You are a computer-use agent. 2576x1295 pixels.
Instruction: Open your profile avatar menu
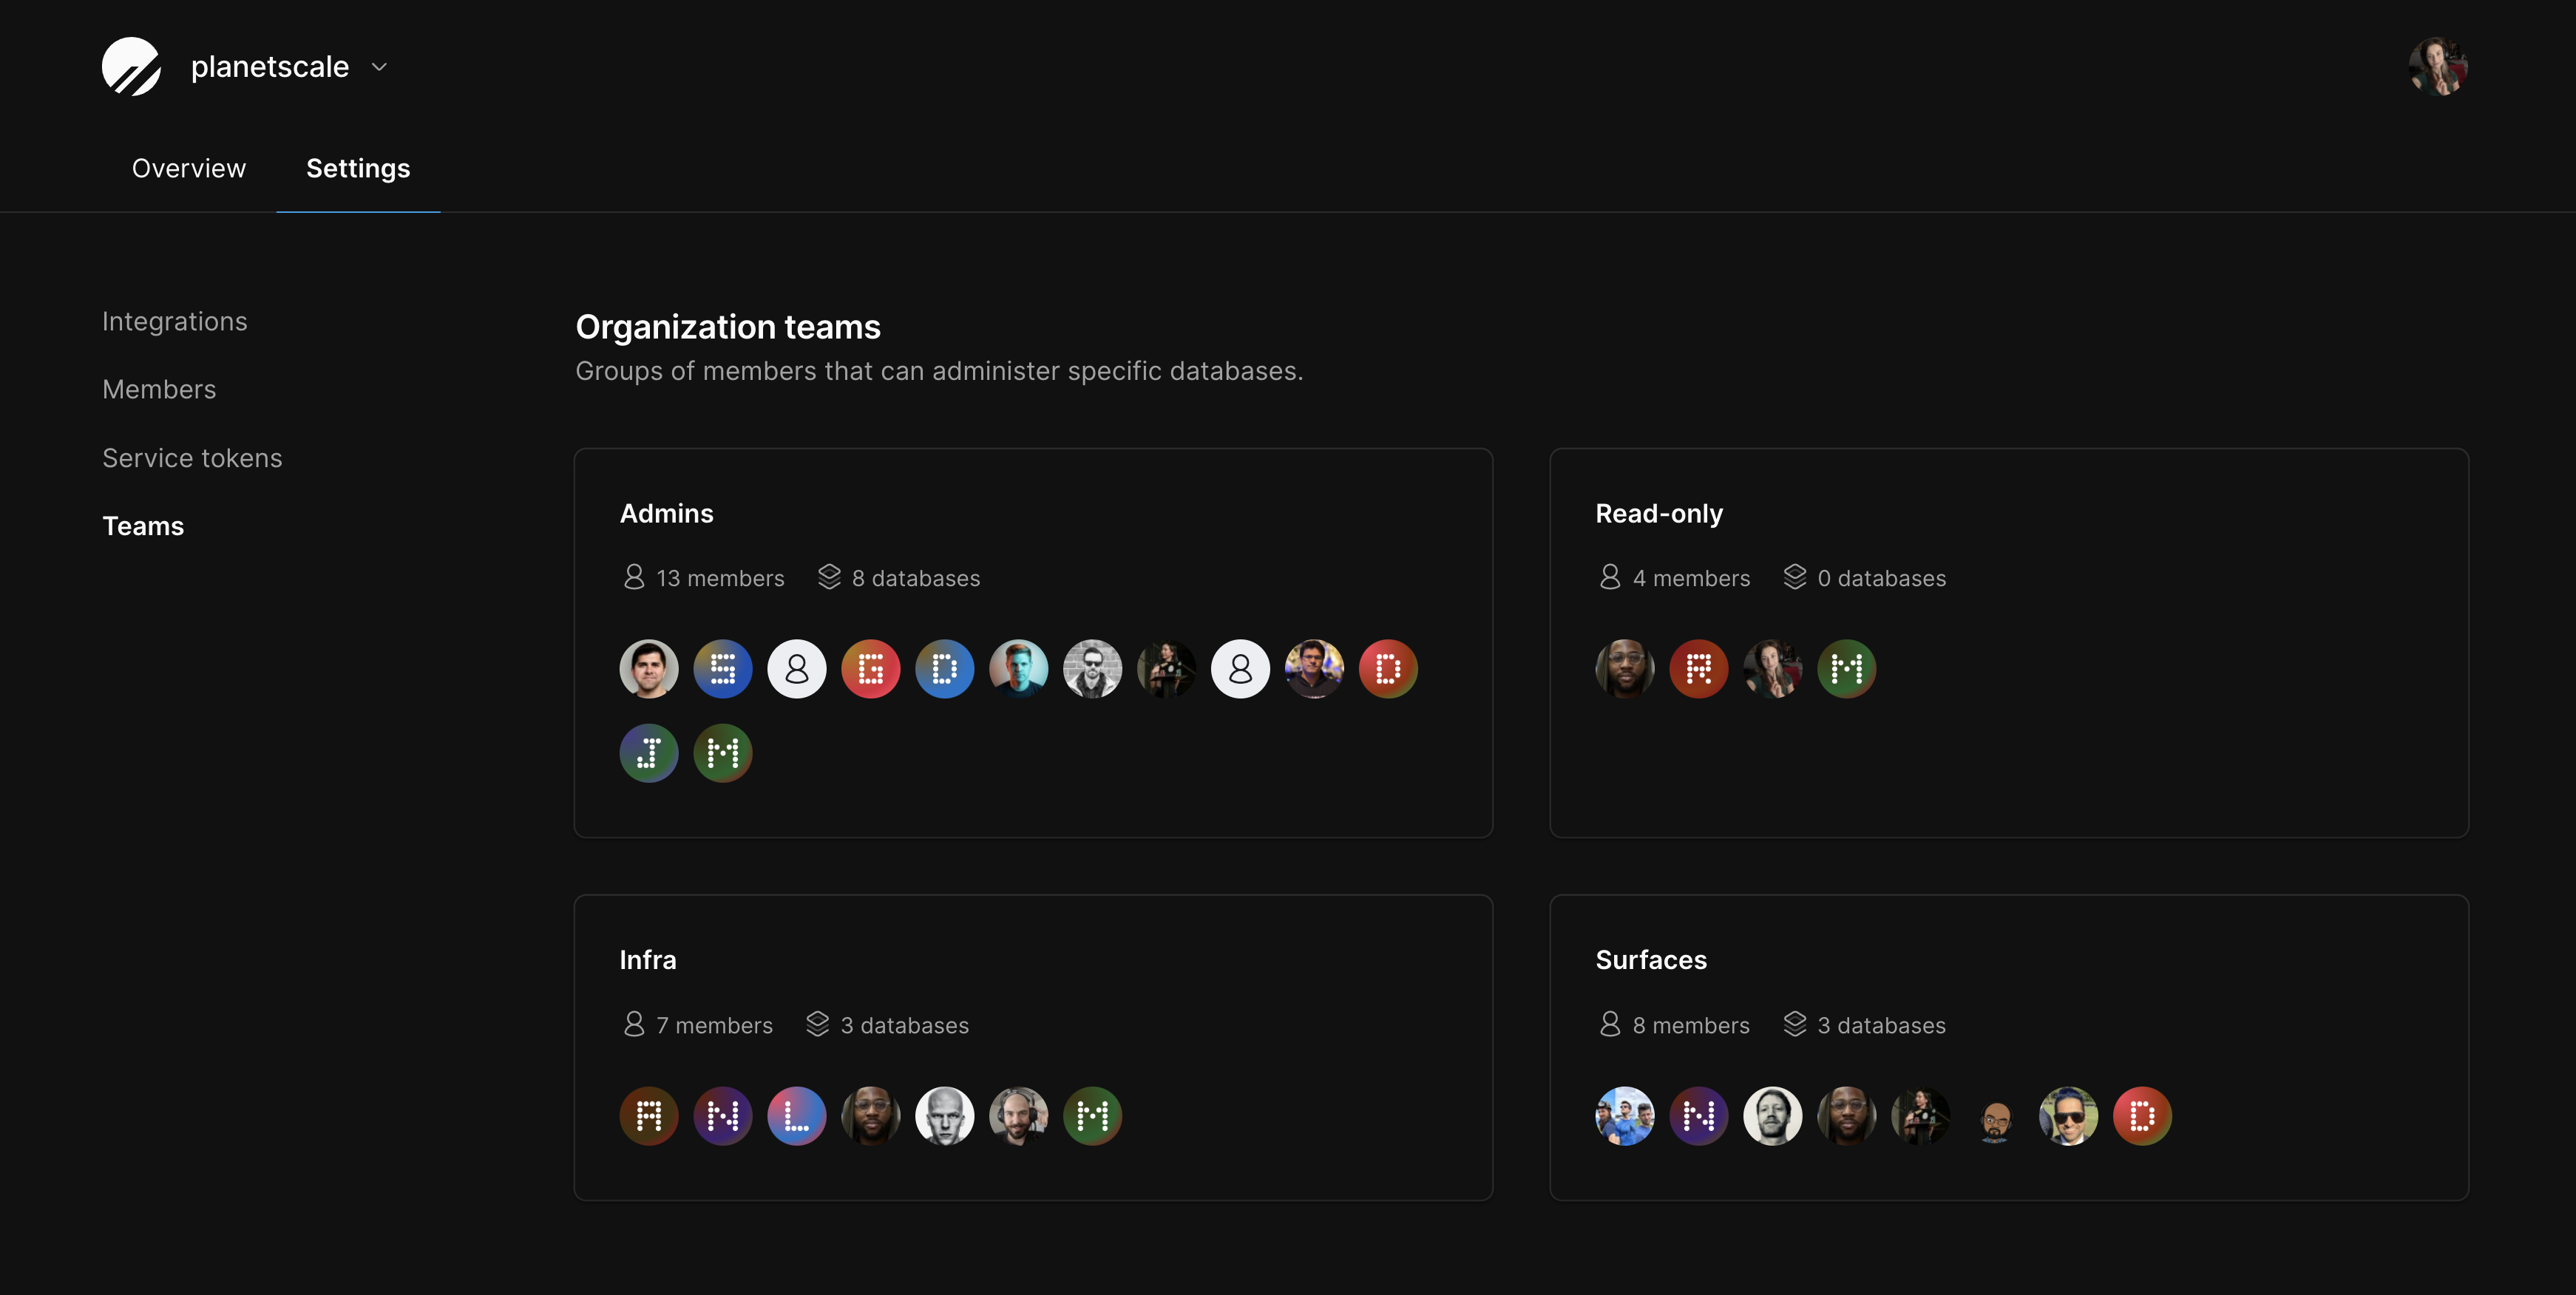(x=2438, y=66)
